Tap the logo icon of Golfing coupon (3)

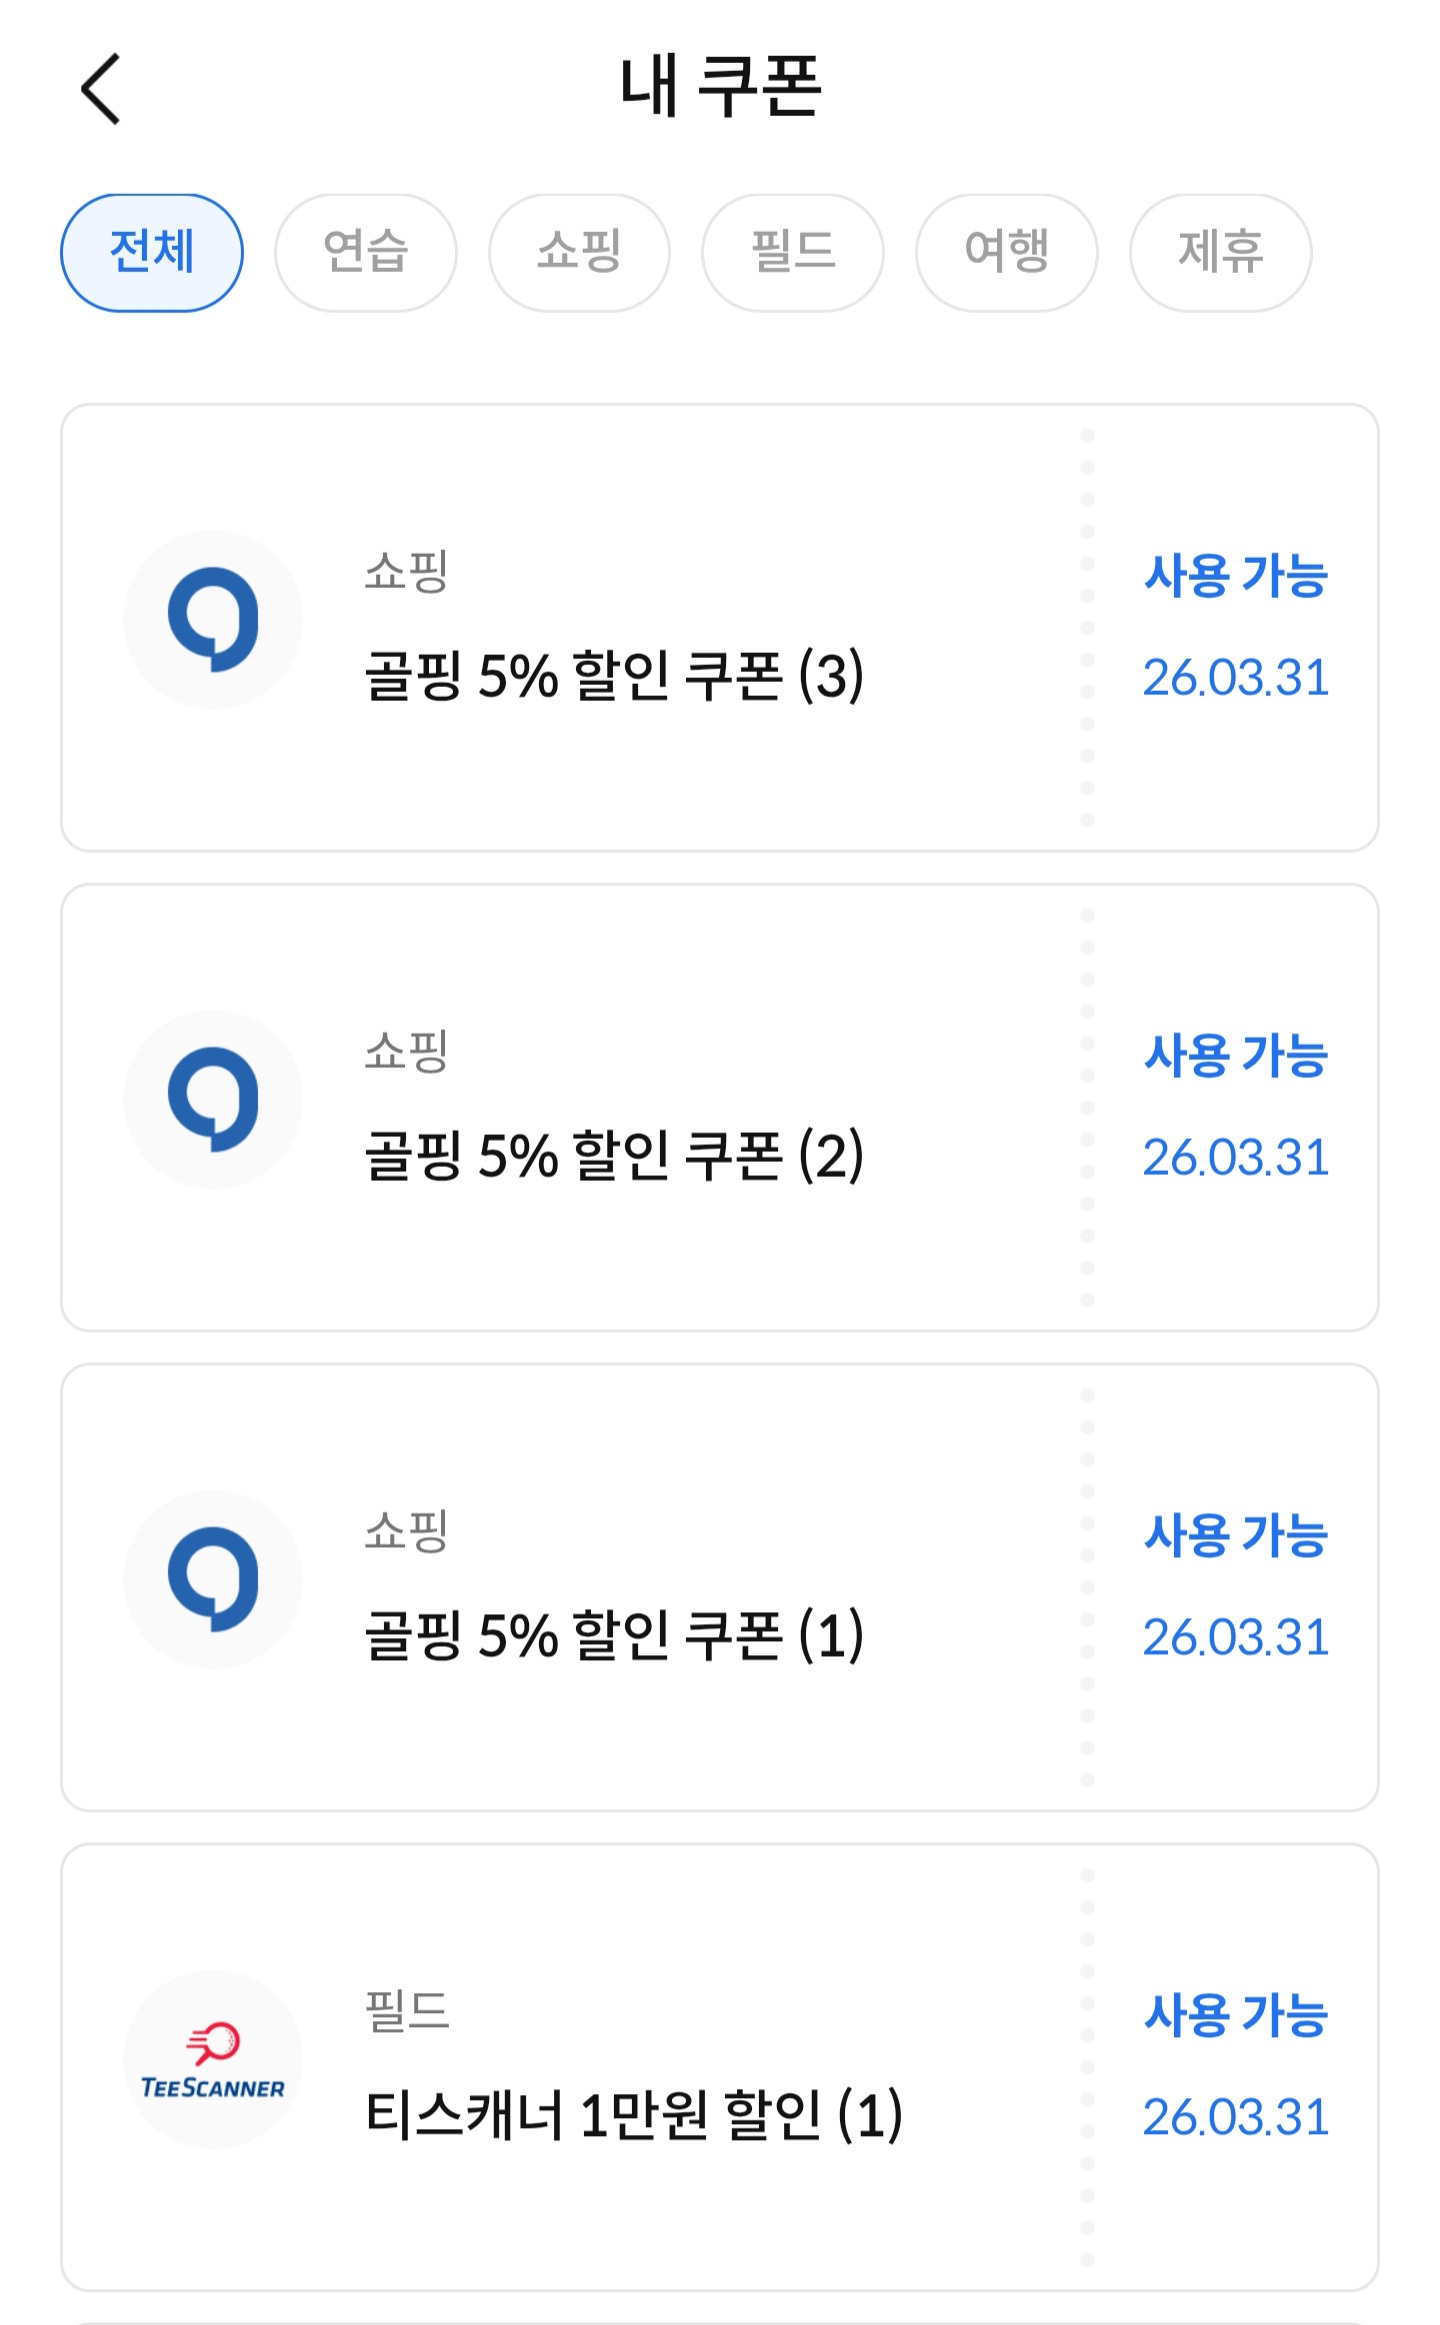click(x=213, y=620)
